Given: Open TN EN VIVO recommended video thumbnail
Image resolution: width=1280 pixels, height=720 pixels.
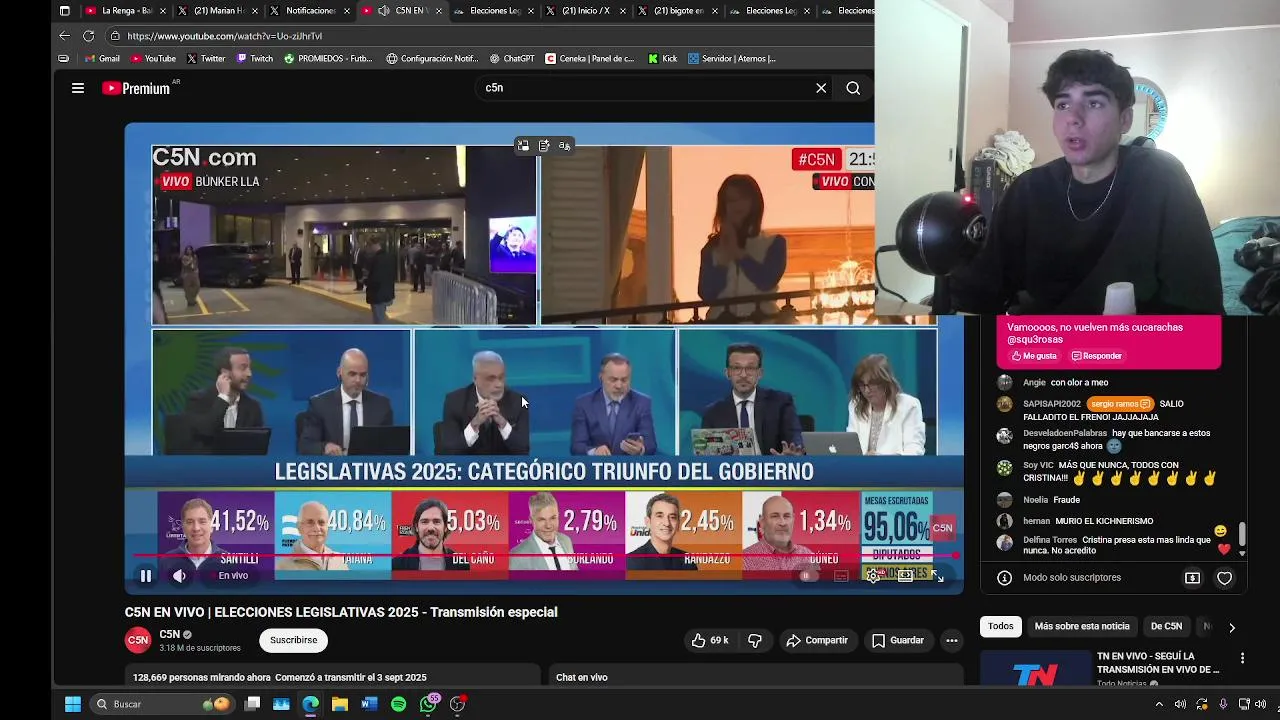Looking at the screenshot, I should click(x=1035, y=668).
